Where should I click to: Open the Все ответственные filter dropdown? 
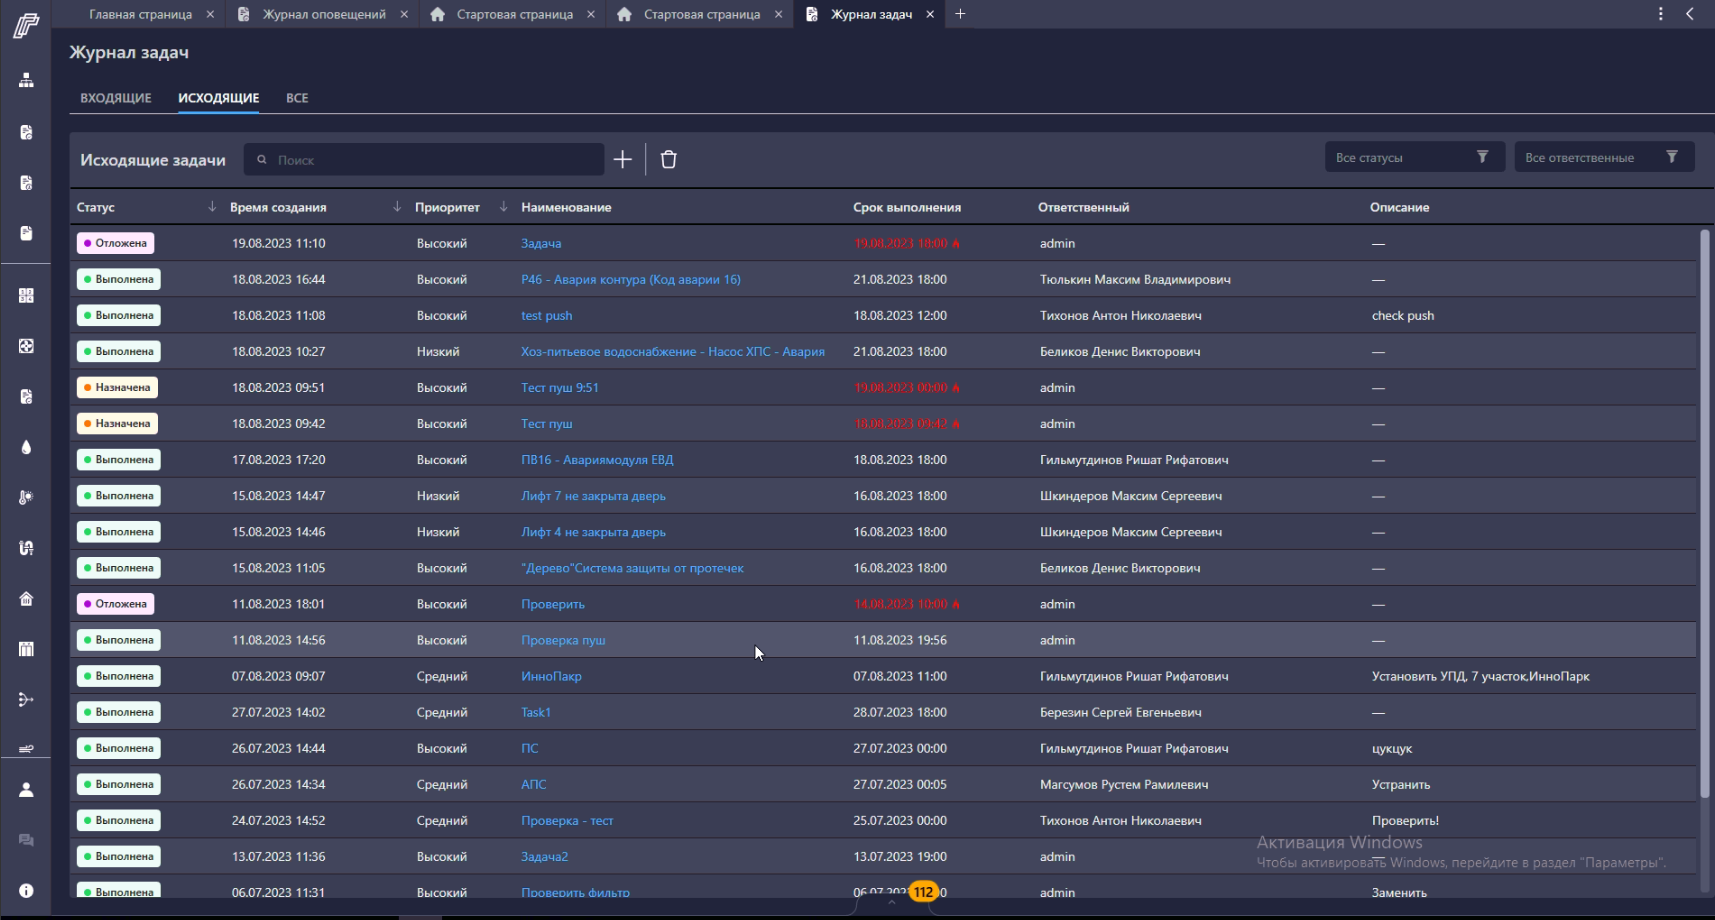tap(1604, 157)
